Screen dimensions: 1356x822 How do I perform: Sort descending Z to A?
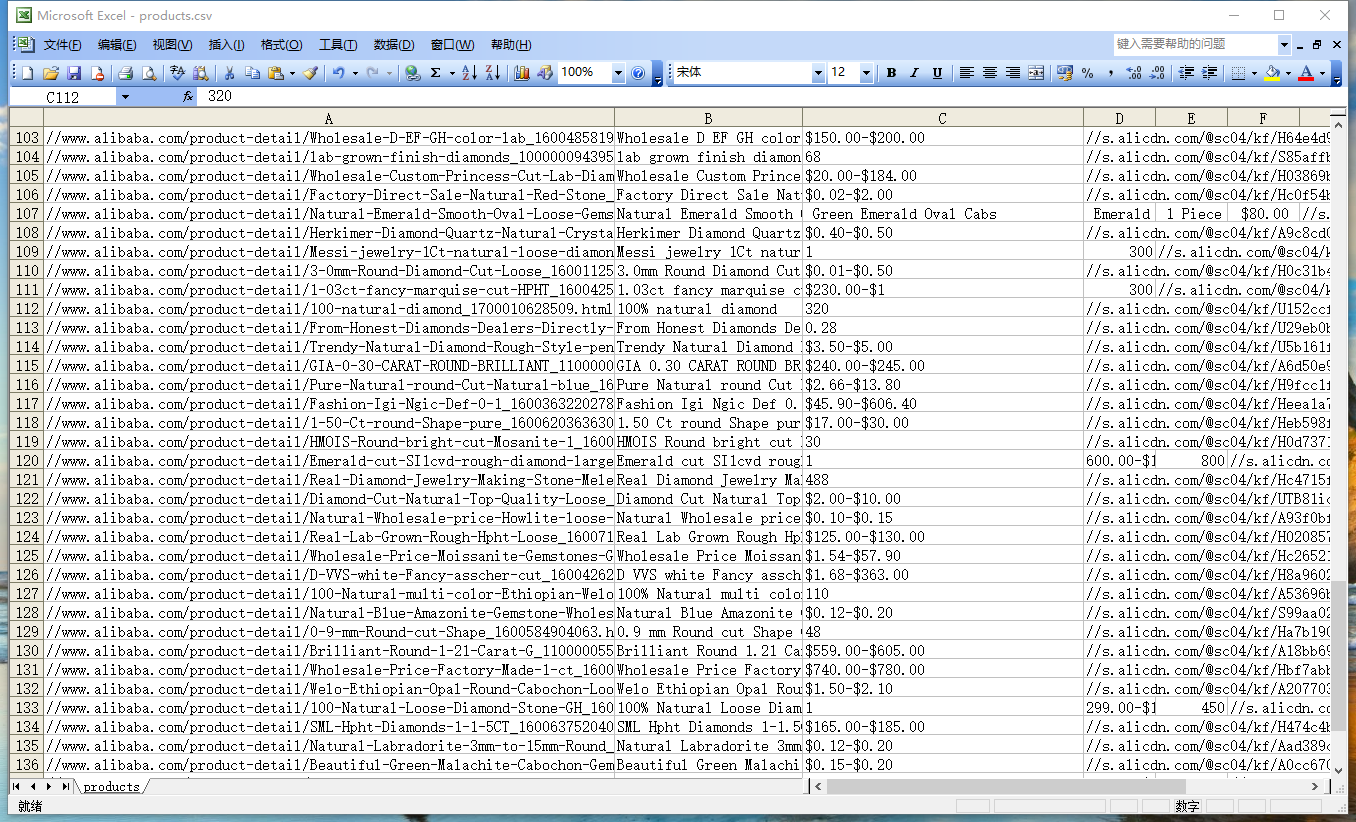coord(492,73)
